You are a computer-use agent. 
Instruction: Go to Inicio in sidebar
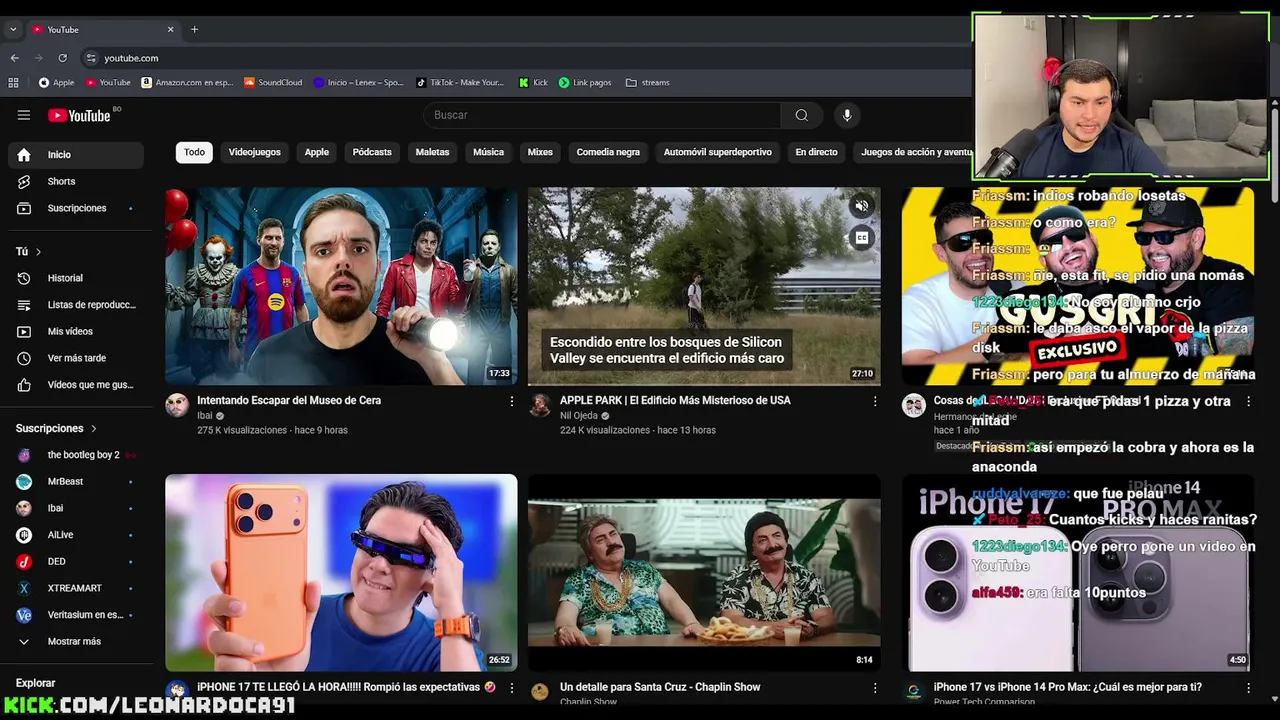click(x=76, y=155)
